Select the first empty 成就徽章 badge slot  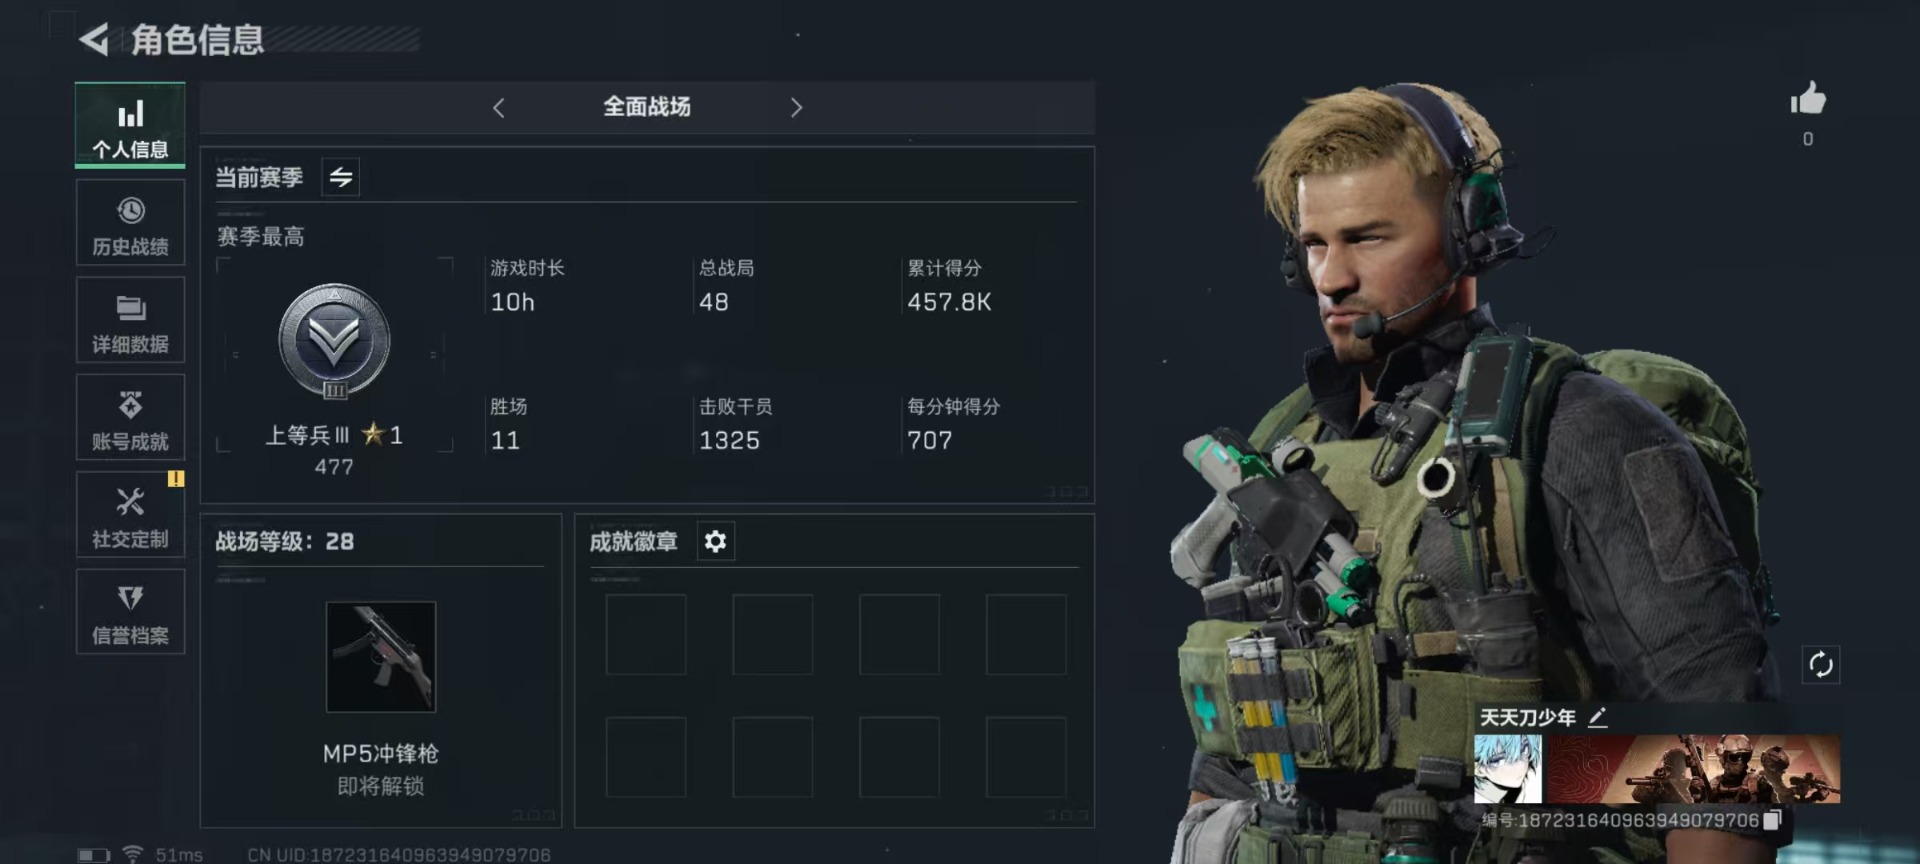click(x=646, y=634)
